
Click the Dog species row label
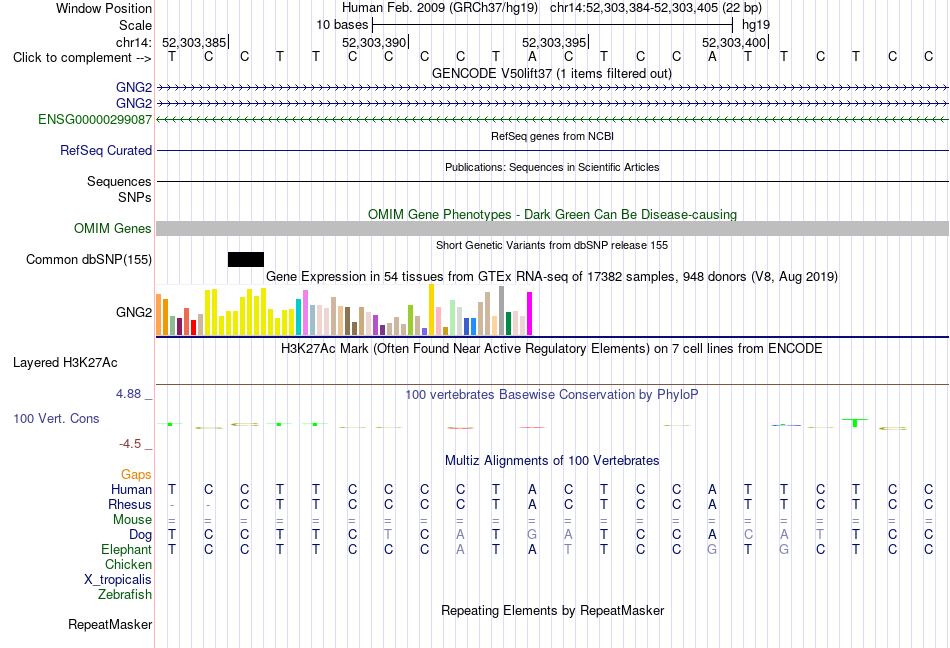[x=140, y=534]
